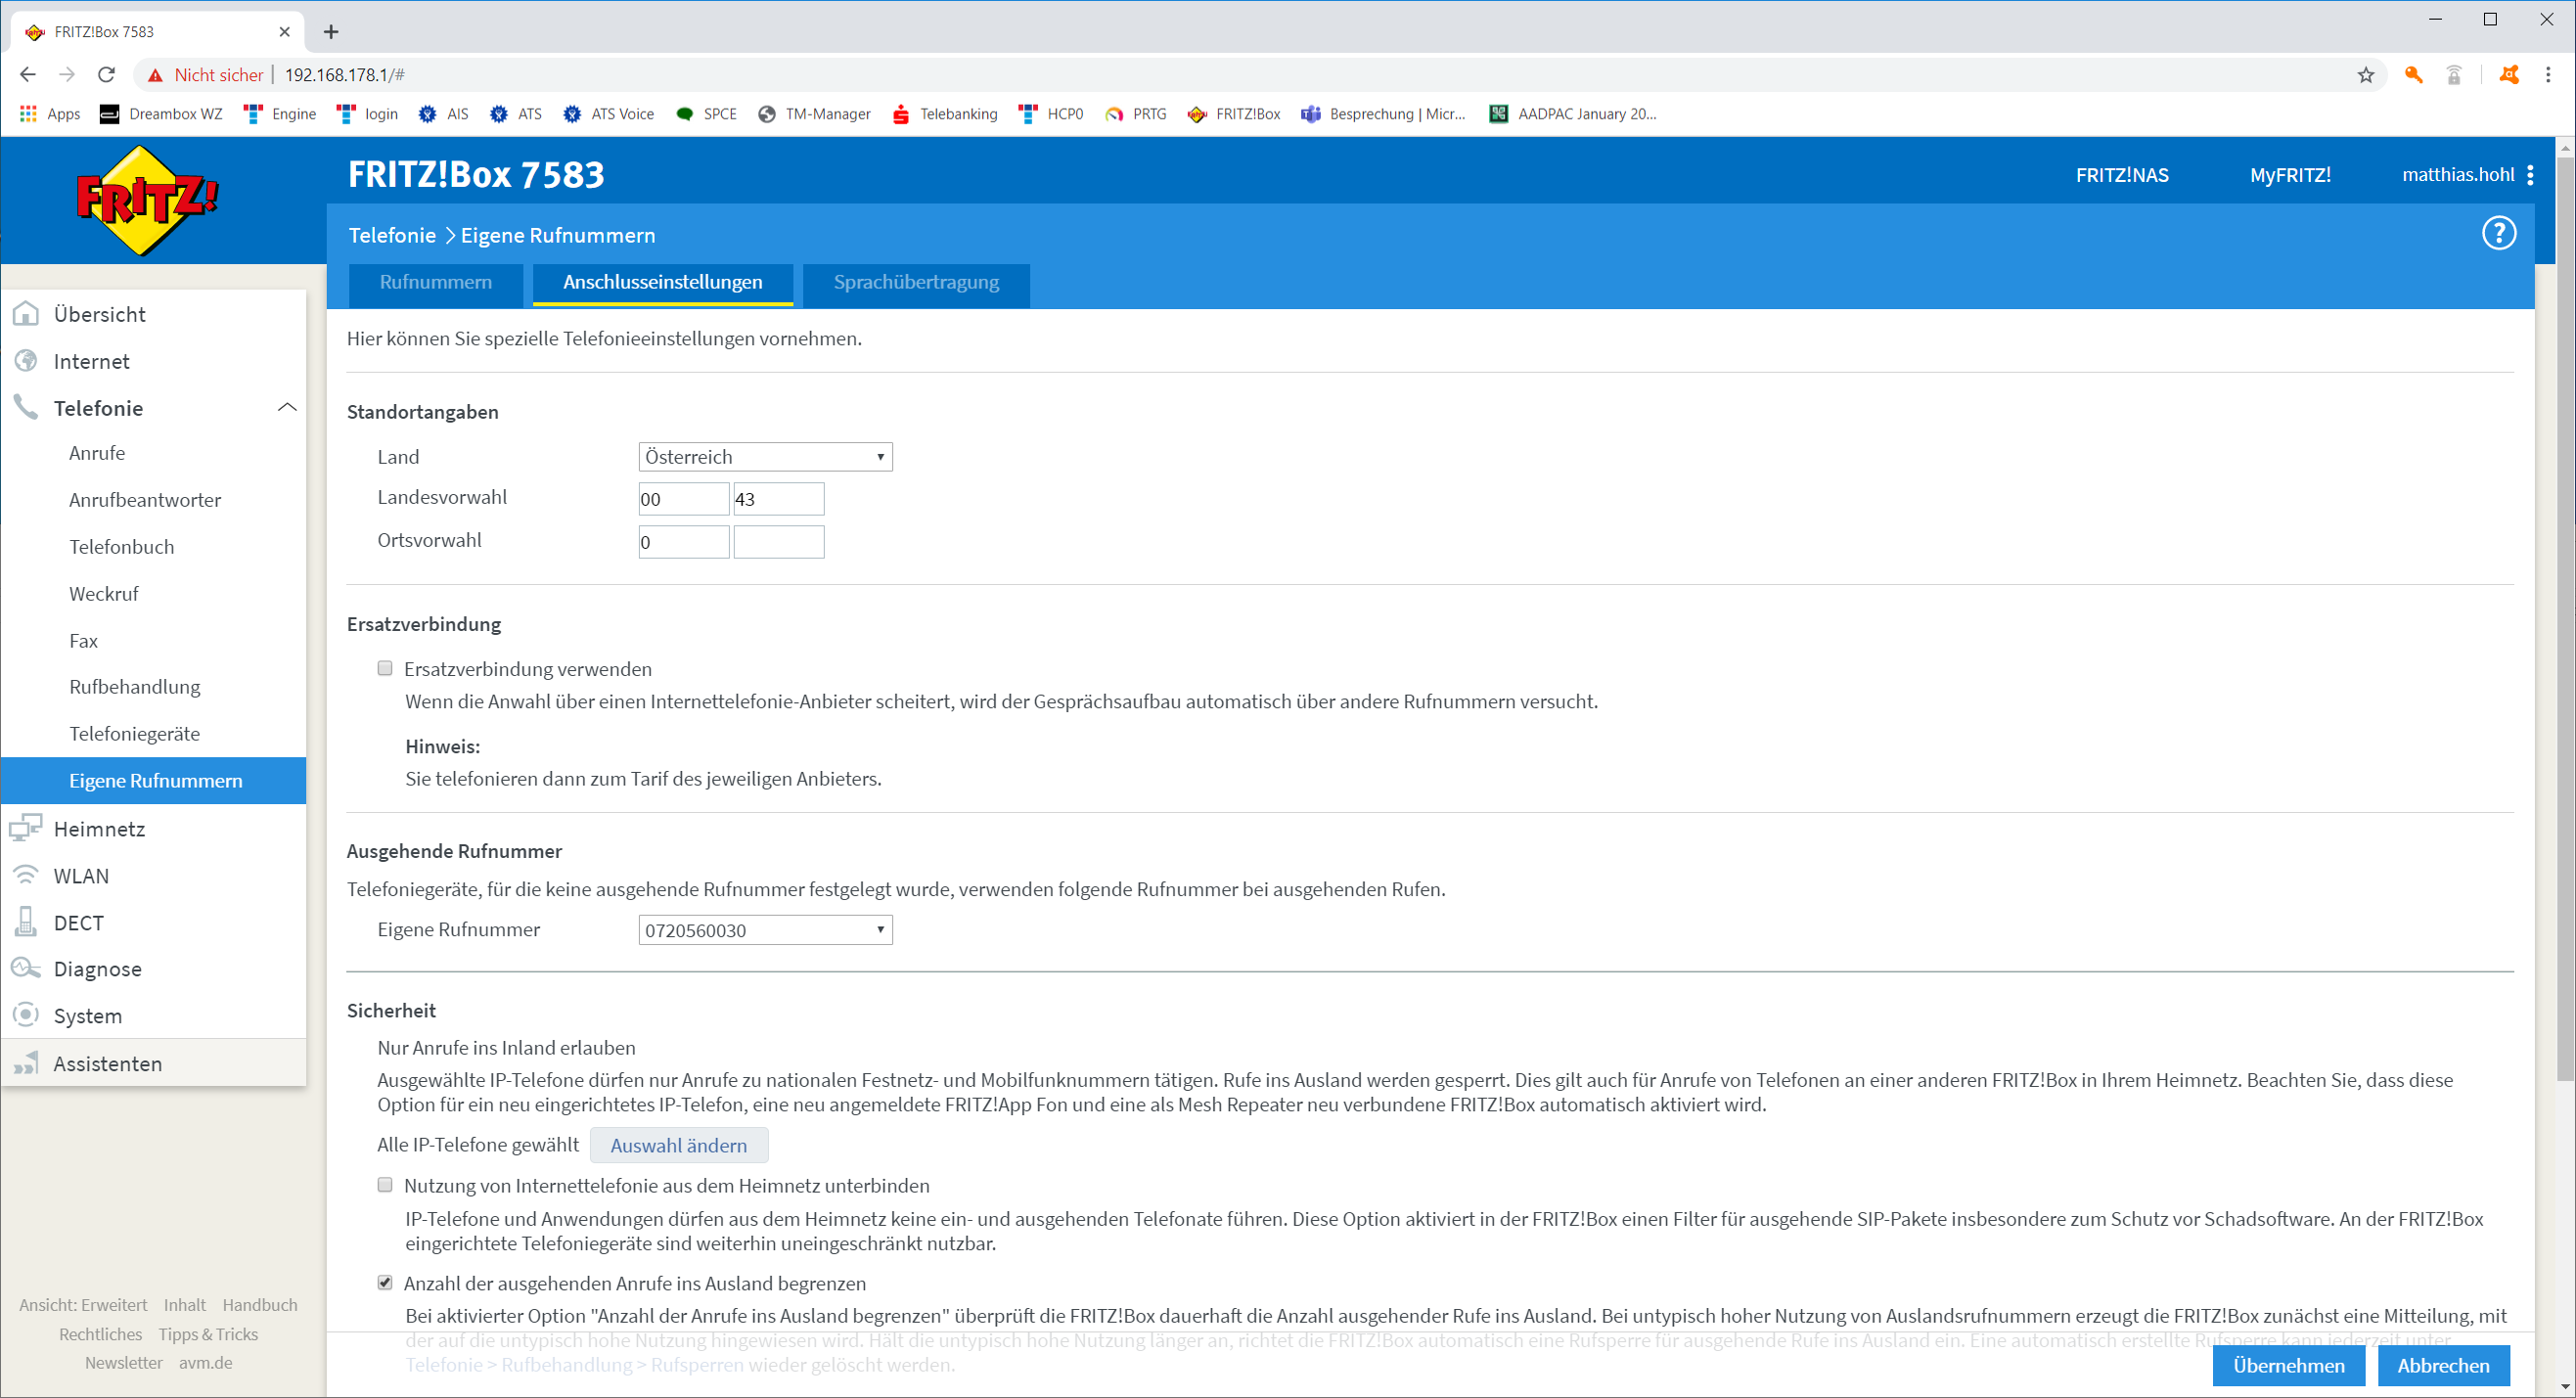Image resolution: width=2576 pixels, height=1398 pixels.
Task: Open a new browser tab
Action: (331, 32)
